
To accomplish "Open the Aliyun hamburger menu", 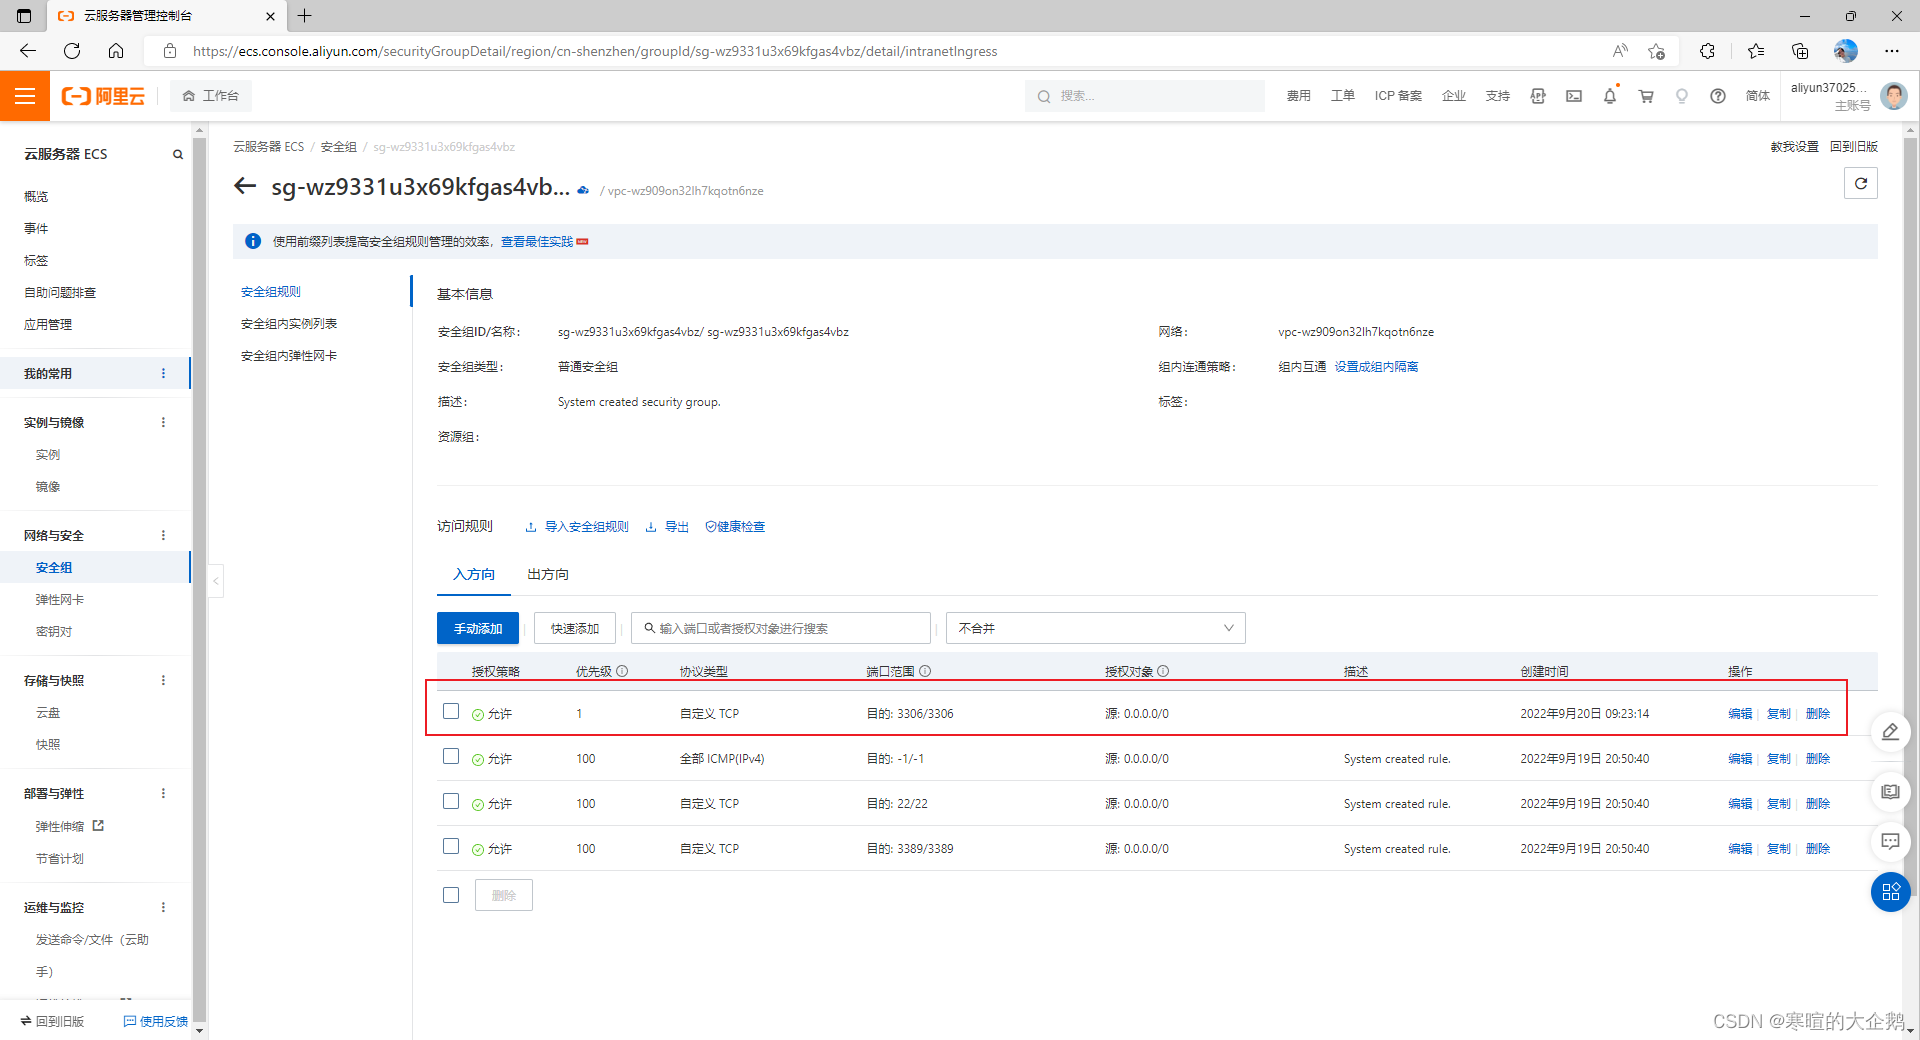I will point(25,96).
